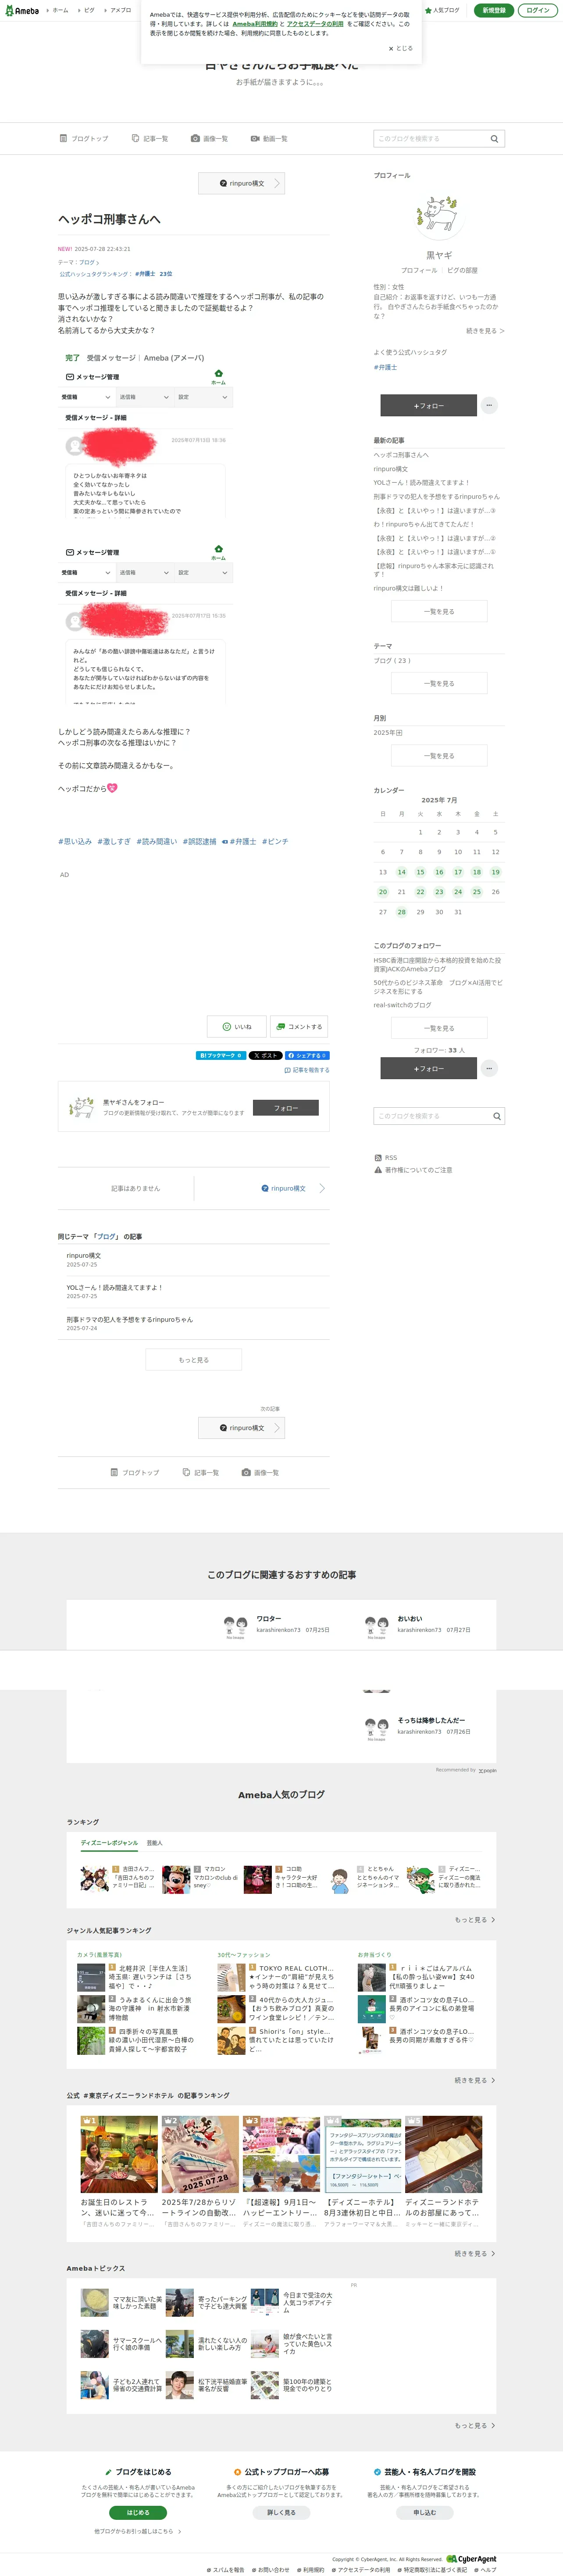Screen dimensions: 563x2576
Task: Open follower blog real-switchのブログ
Action: [403, 1005]
